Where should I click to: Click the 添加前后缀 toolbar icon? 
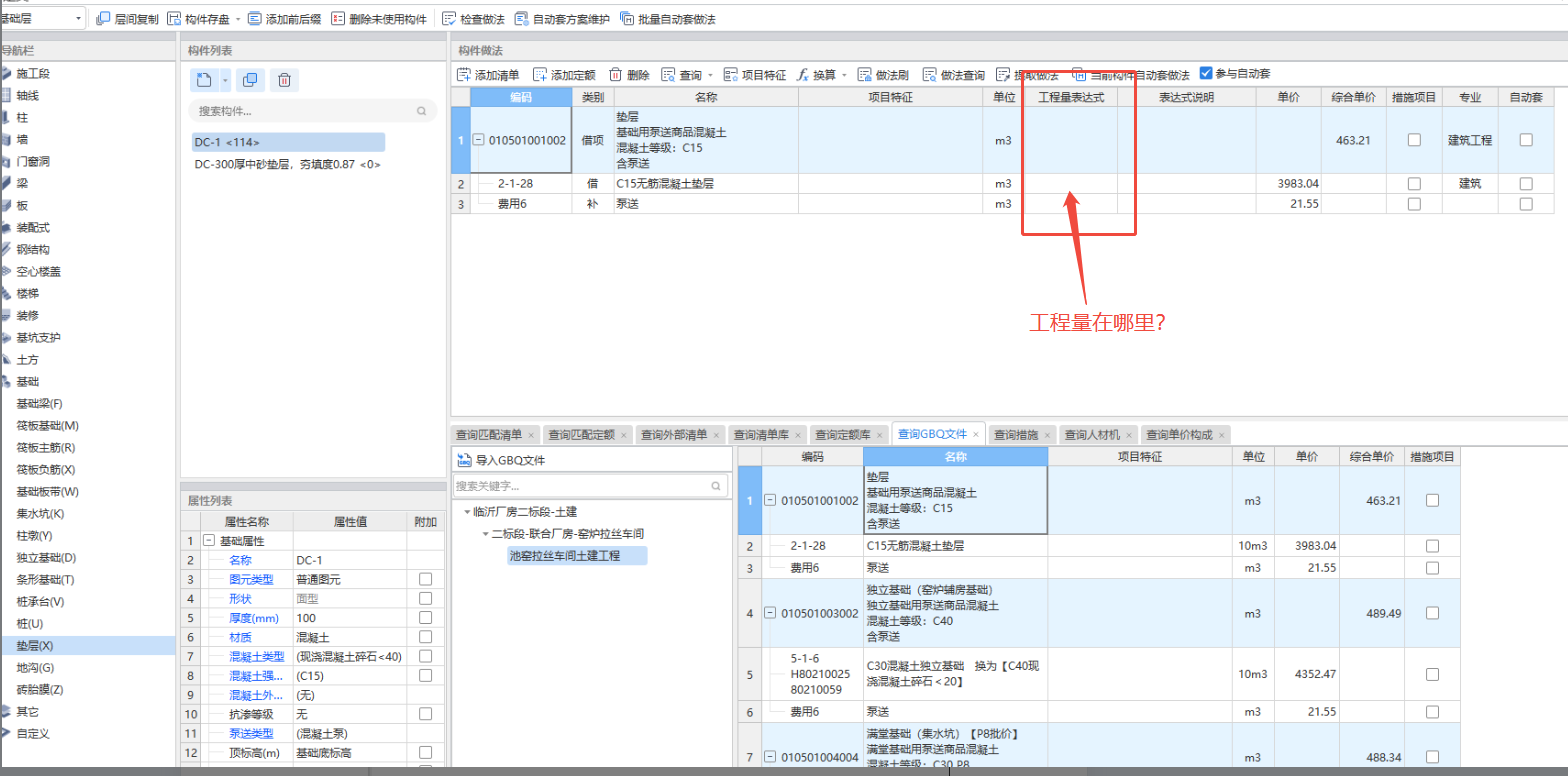pos(255,19)
